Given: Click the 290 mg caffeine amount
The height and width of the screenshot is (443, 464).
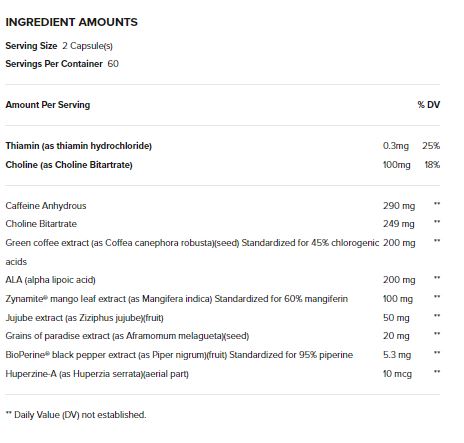Looking at the screenshot, I should [x=399, y=206].
